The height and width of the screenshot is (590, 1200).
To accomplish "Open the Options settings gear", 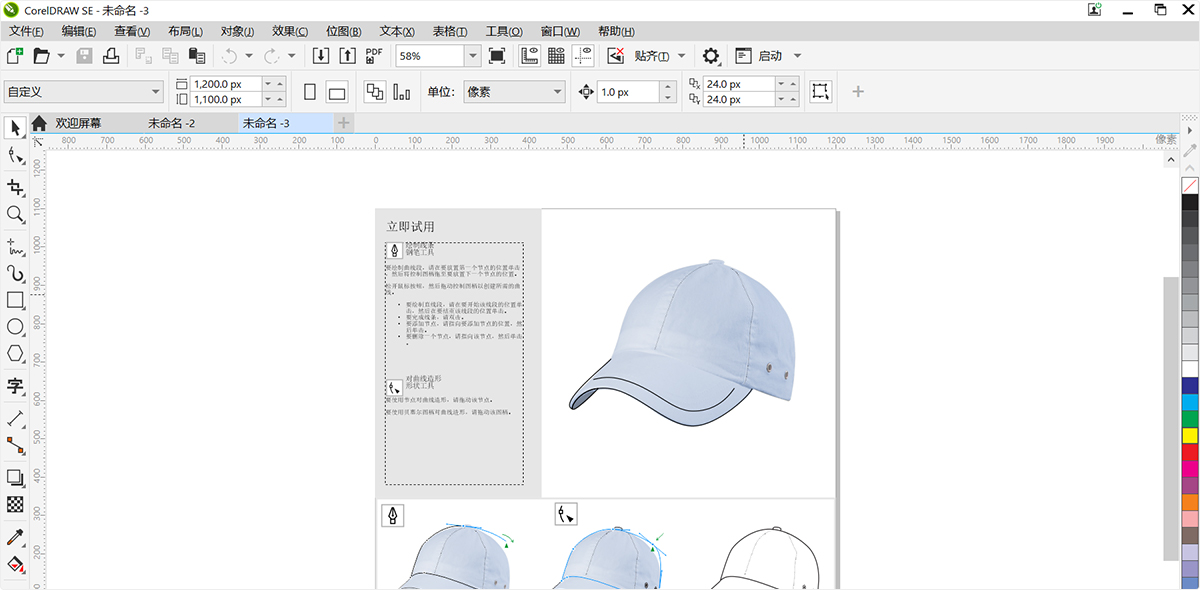I will (710, 56).
